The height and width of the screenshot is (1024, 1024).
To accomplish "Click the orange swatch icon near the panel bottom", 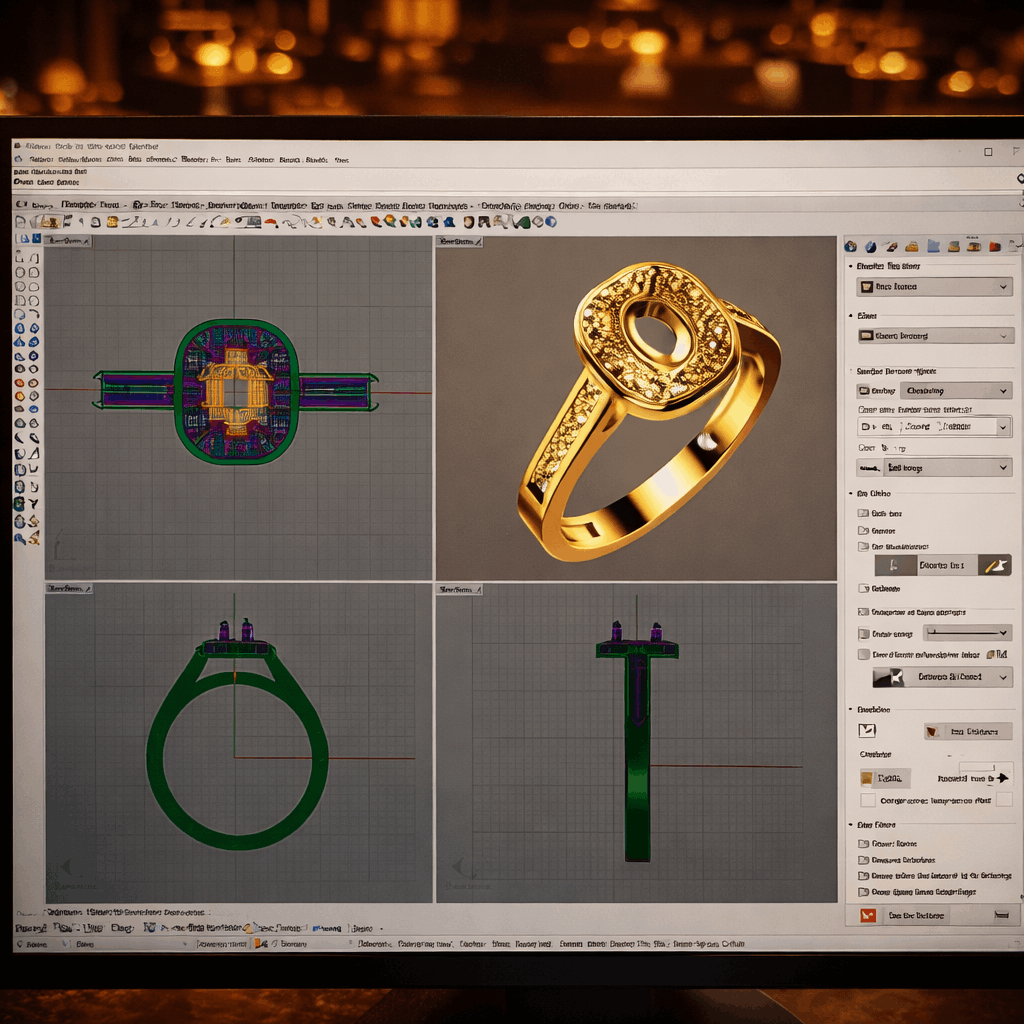I will pyautogui.click(x=867, y=777).
